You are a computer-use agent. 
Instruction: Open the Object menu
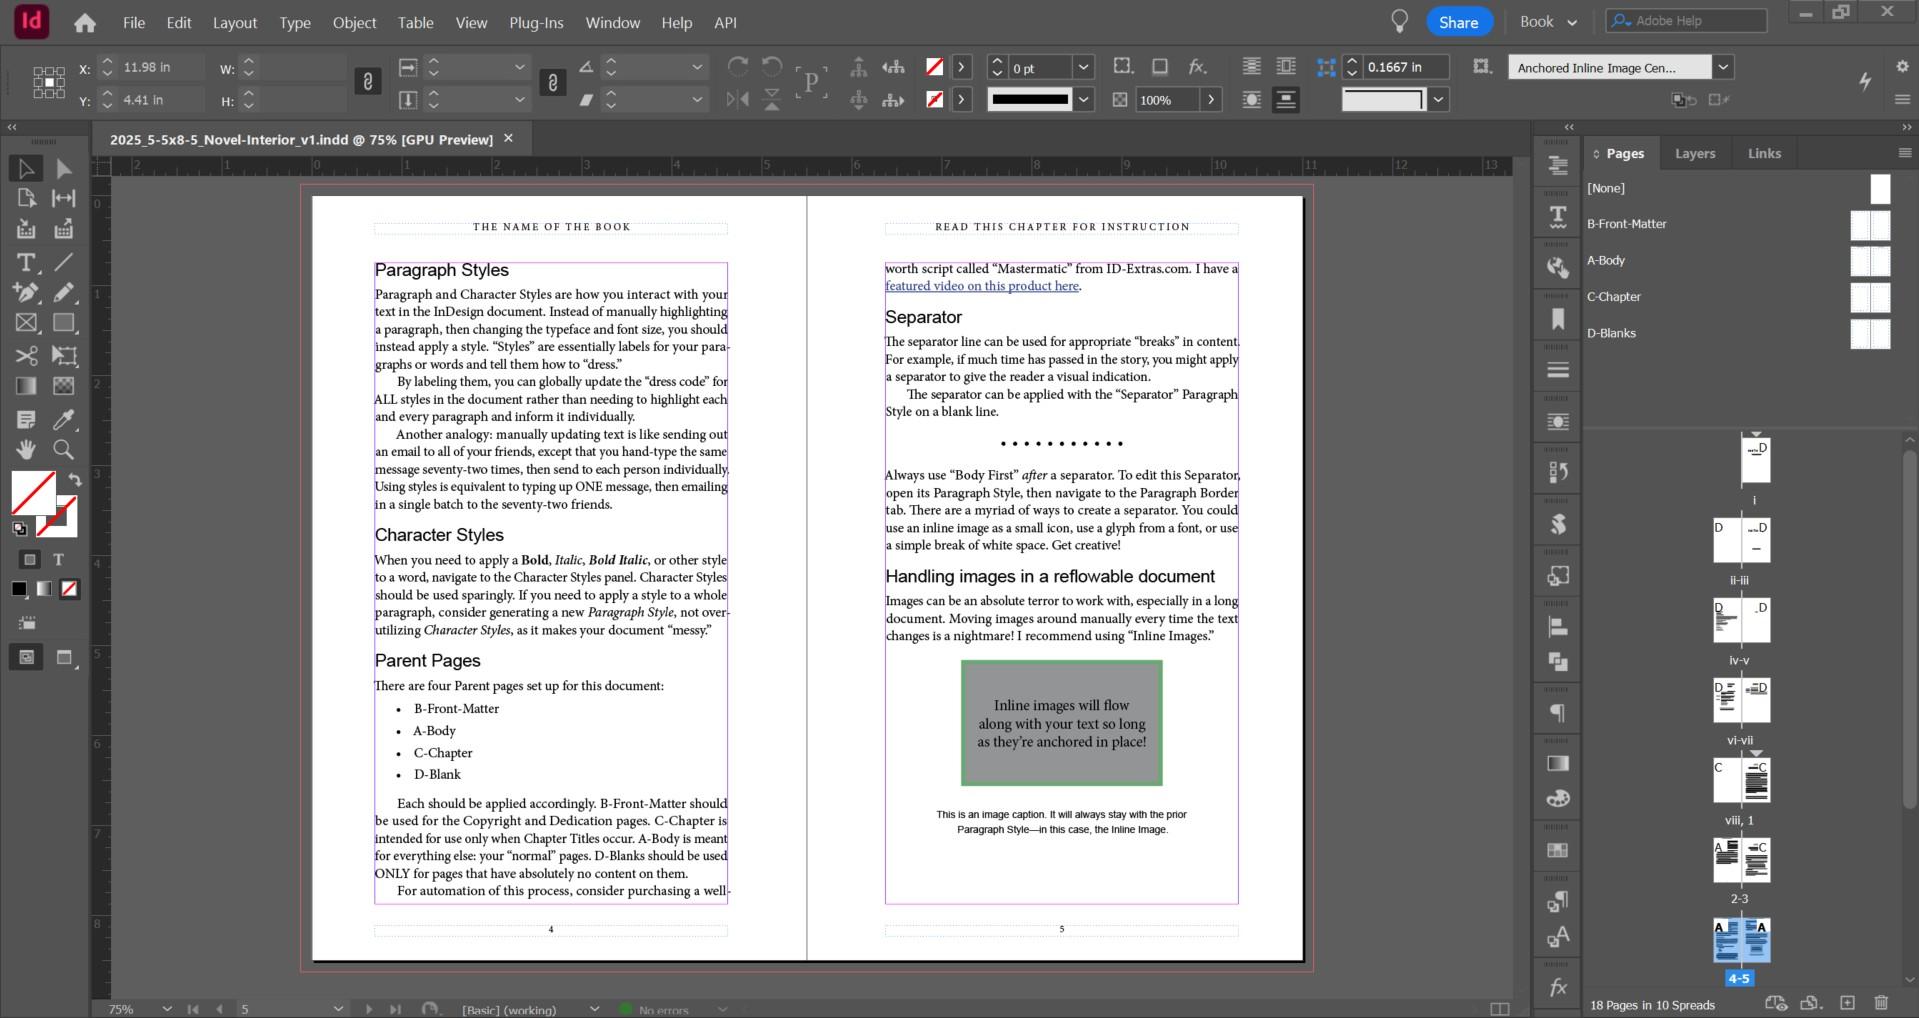[x=354, y=22]
